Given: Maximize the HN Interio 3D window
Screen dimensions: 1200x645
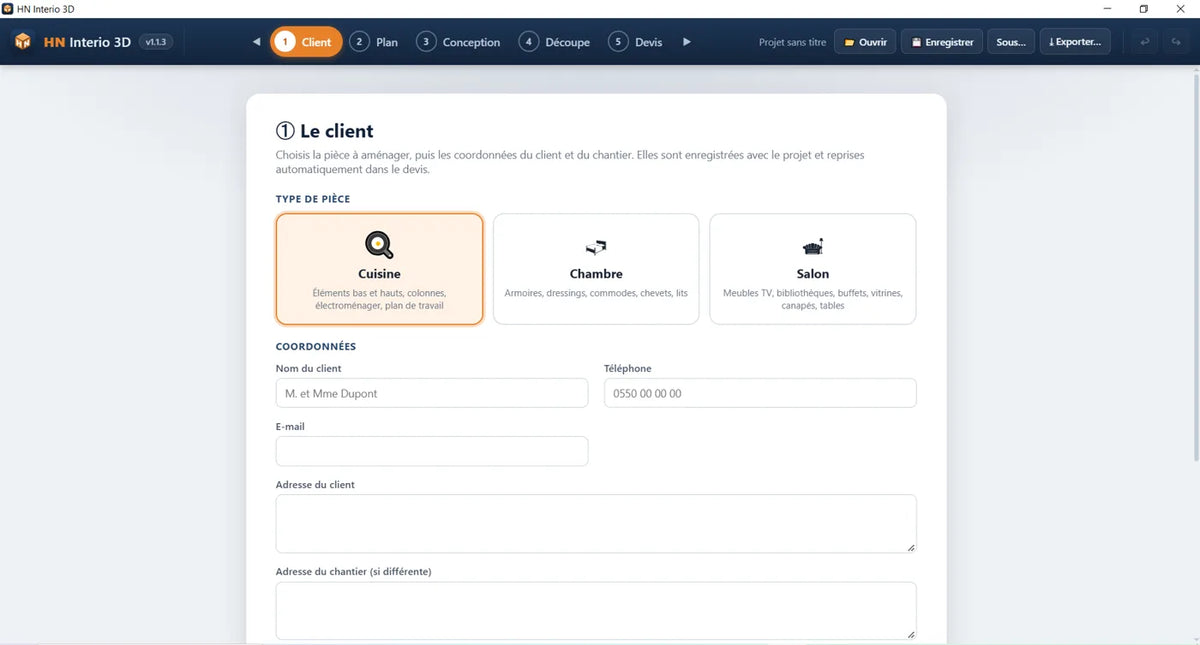Looking at the screenshot, I should click(x=1144, y=9).
